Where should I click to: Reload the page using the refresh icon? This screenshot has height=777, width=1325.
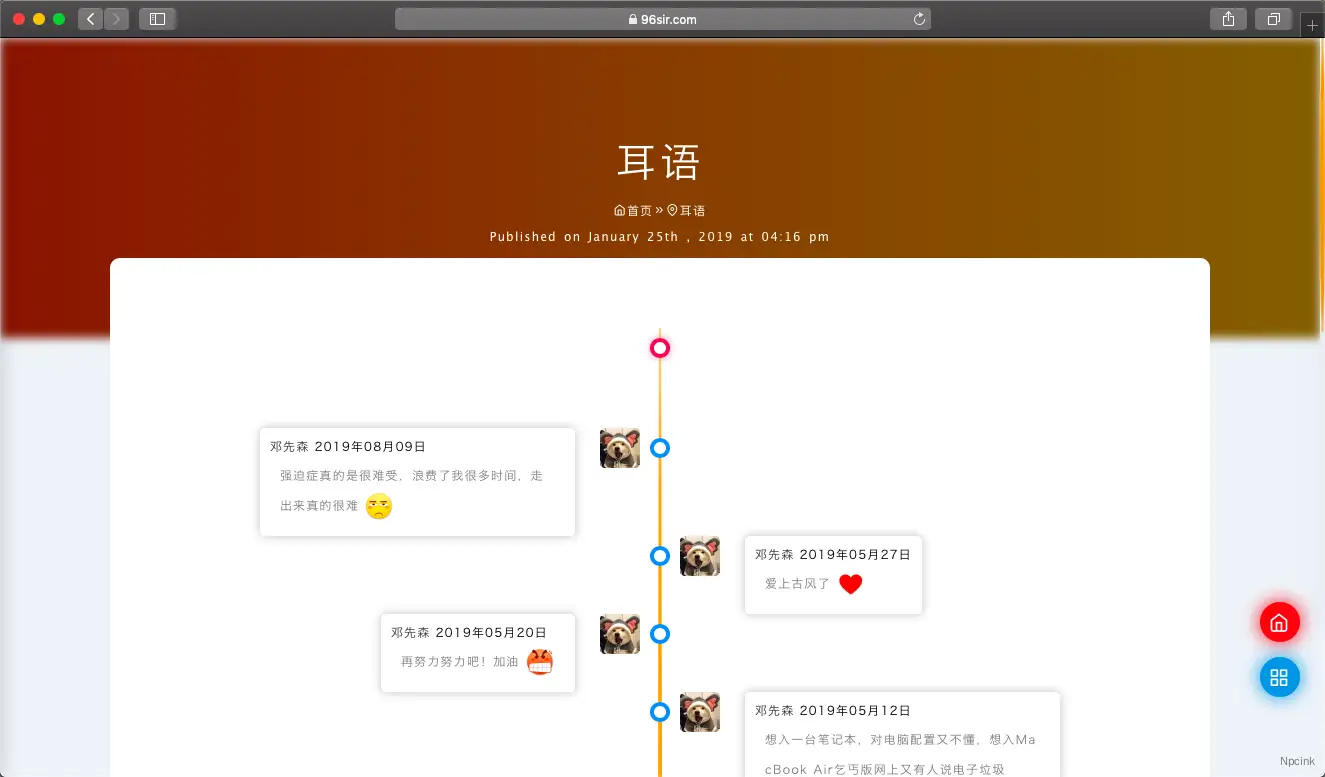click(x=918, y=18)
